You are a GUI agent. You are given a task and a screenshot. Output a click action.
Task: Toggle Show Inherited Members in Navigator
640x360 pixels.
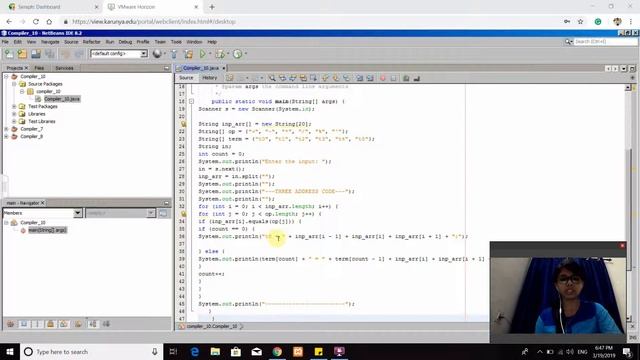pos(11,324)
